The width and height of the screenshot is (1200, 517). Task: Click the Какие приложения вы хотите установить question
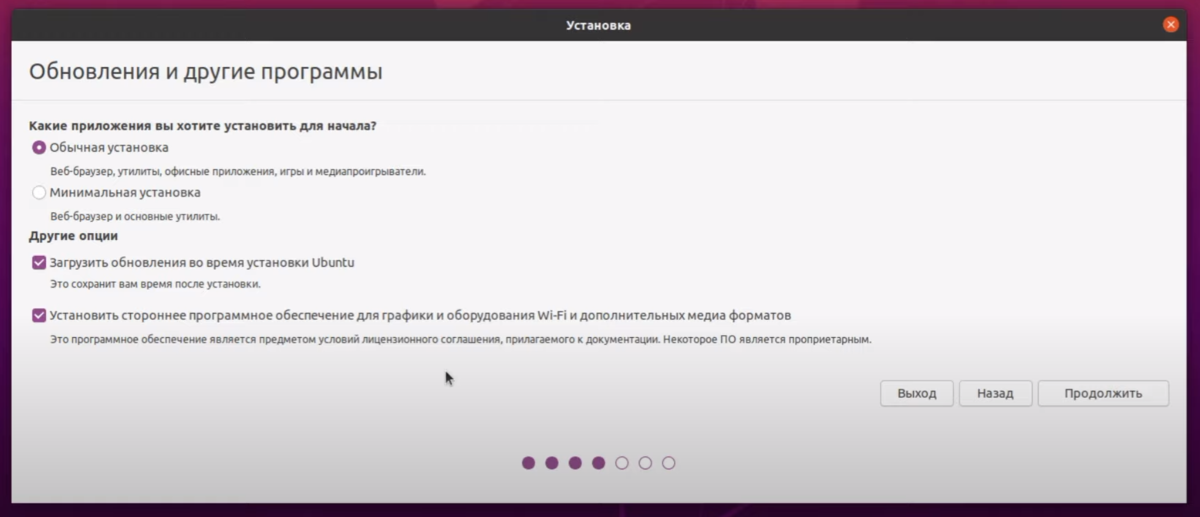pyautogui.click(x=203, y=126)
